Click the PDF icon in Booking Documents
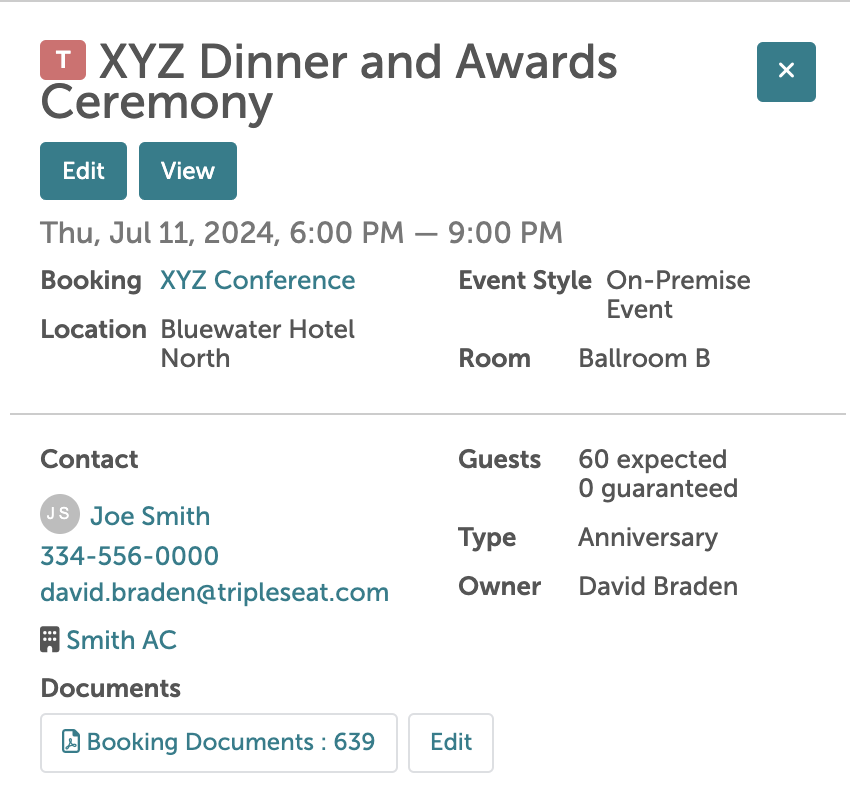The height and width of the screenshot is (808, 850). click(x=70, y=743)
